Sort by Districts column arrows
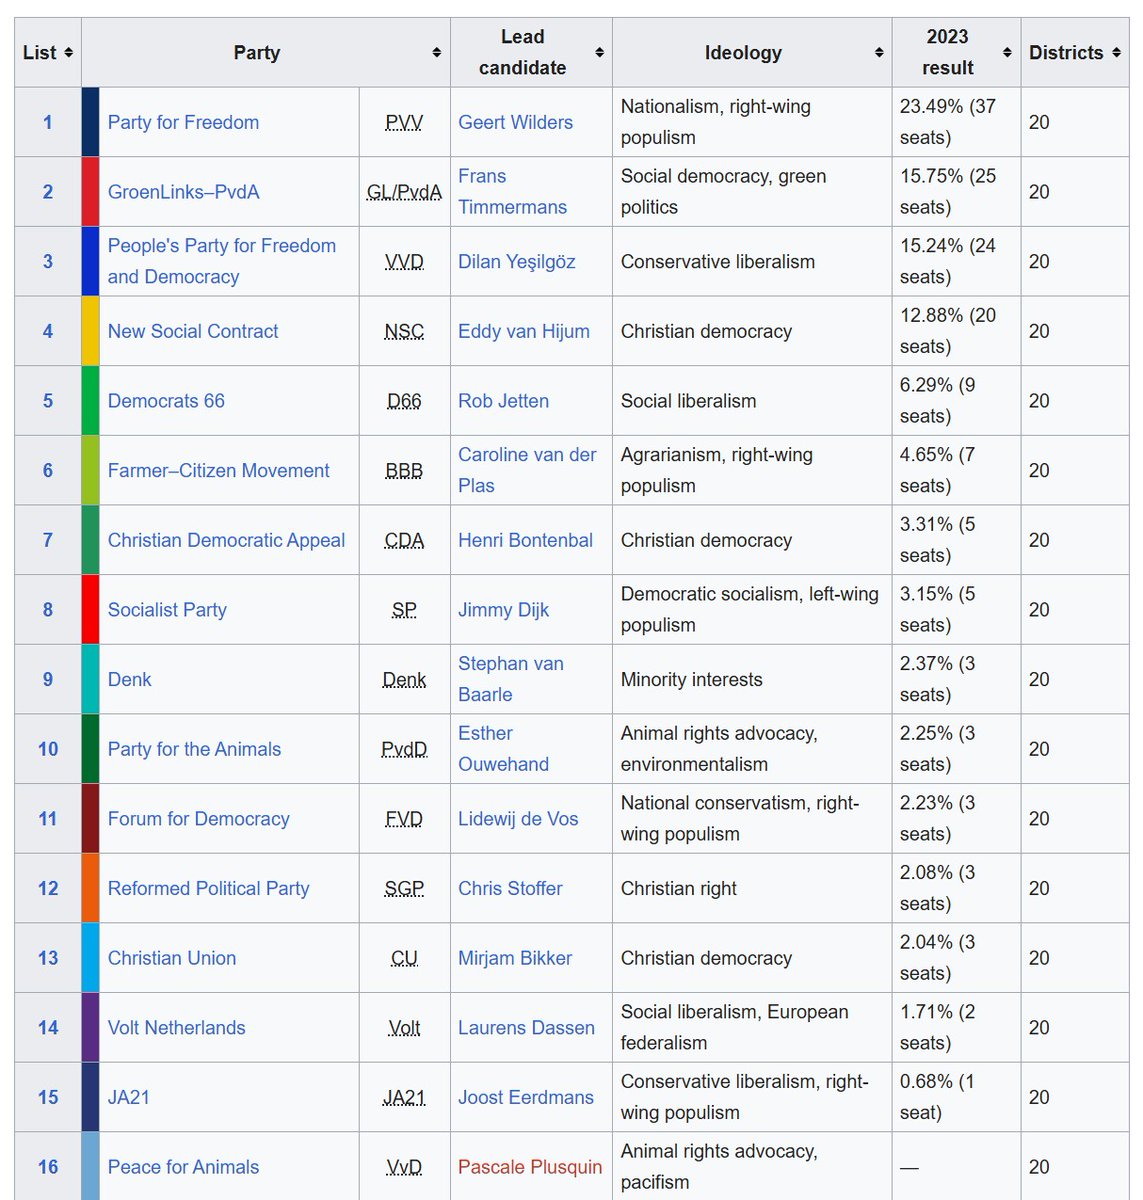The image size is (1143, 1200). click(x=1117, y=53)
